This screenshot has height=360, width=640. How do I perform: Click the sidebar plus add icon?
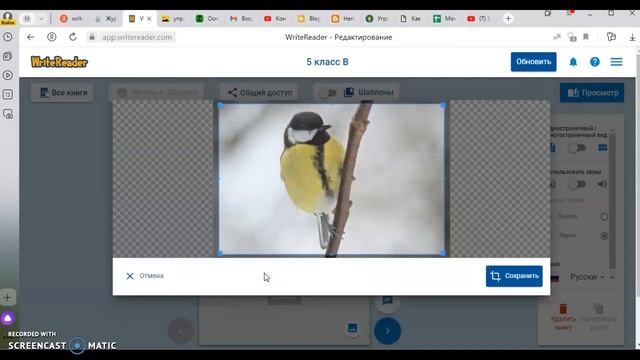click(x=8, y=298)
